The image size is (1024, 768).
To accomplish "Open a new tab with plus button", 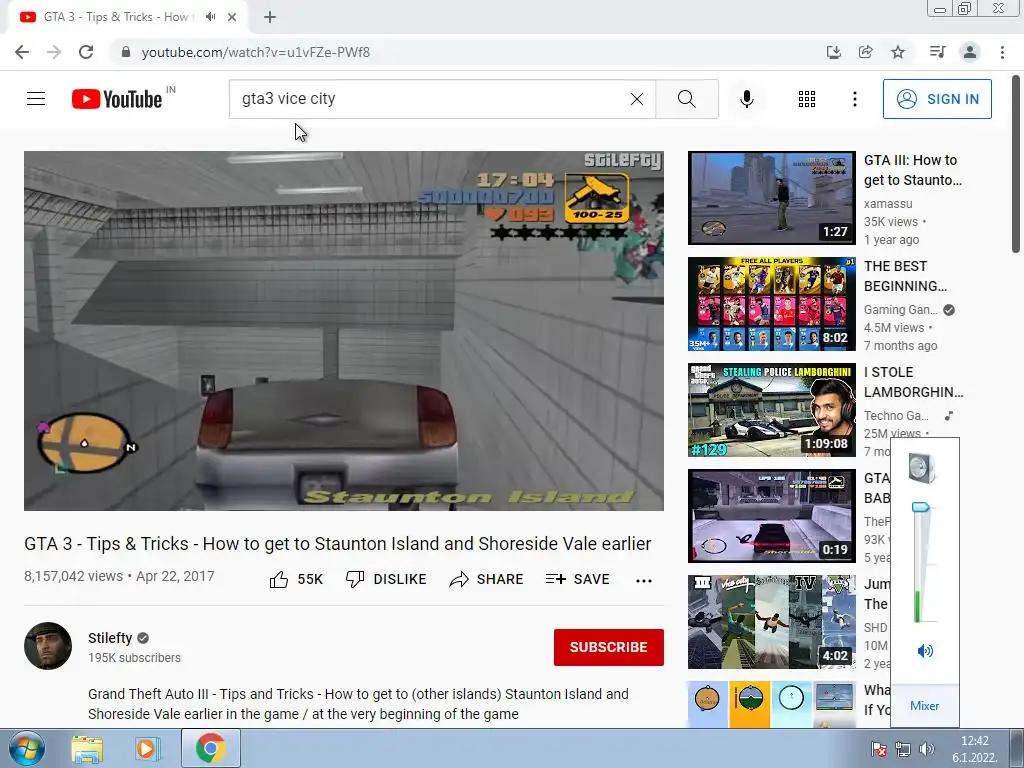I will [270, 17].
